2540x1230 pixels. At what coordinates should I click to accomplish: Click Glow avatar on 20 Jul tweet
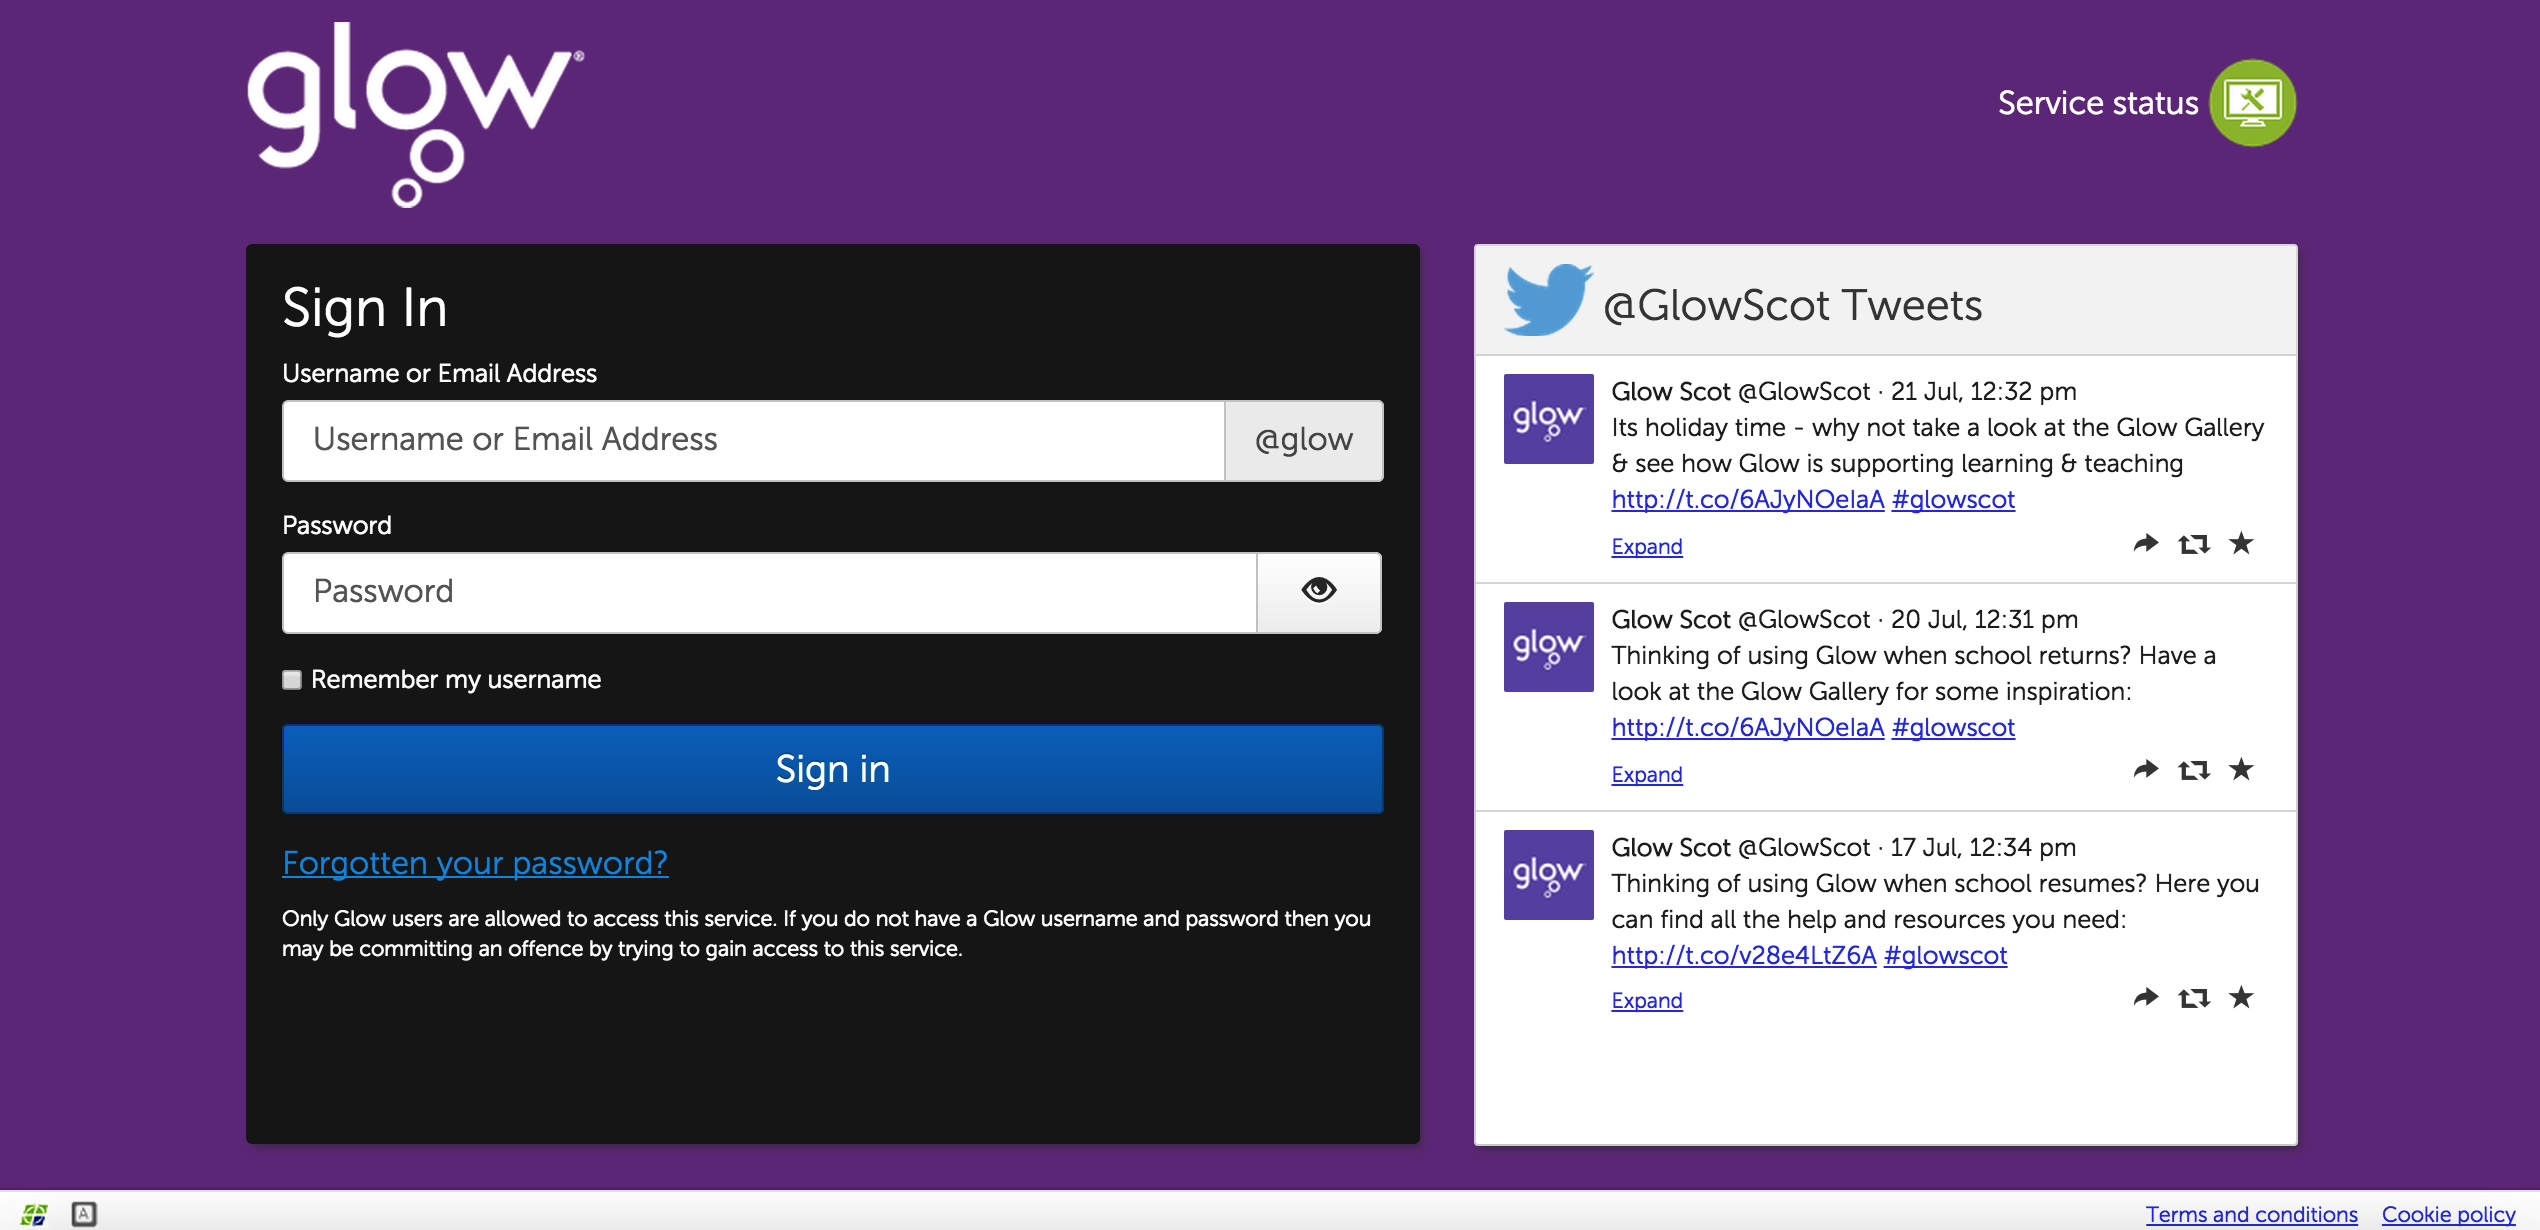[x=1548, y=647]
